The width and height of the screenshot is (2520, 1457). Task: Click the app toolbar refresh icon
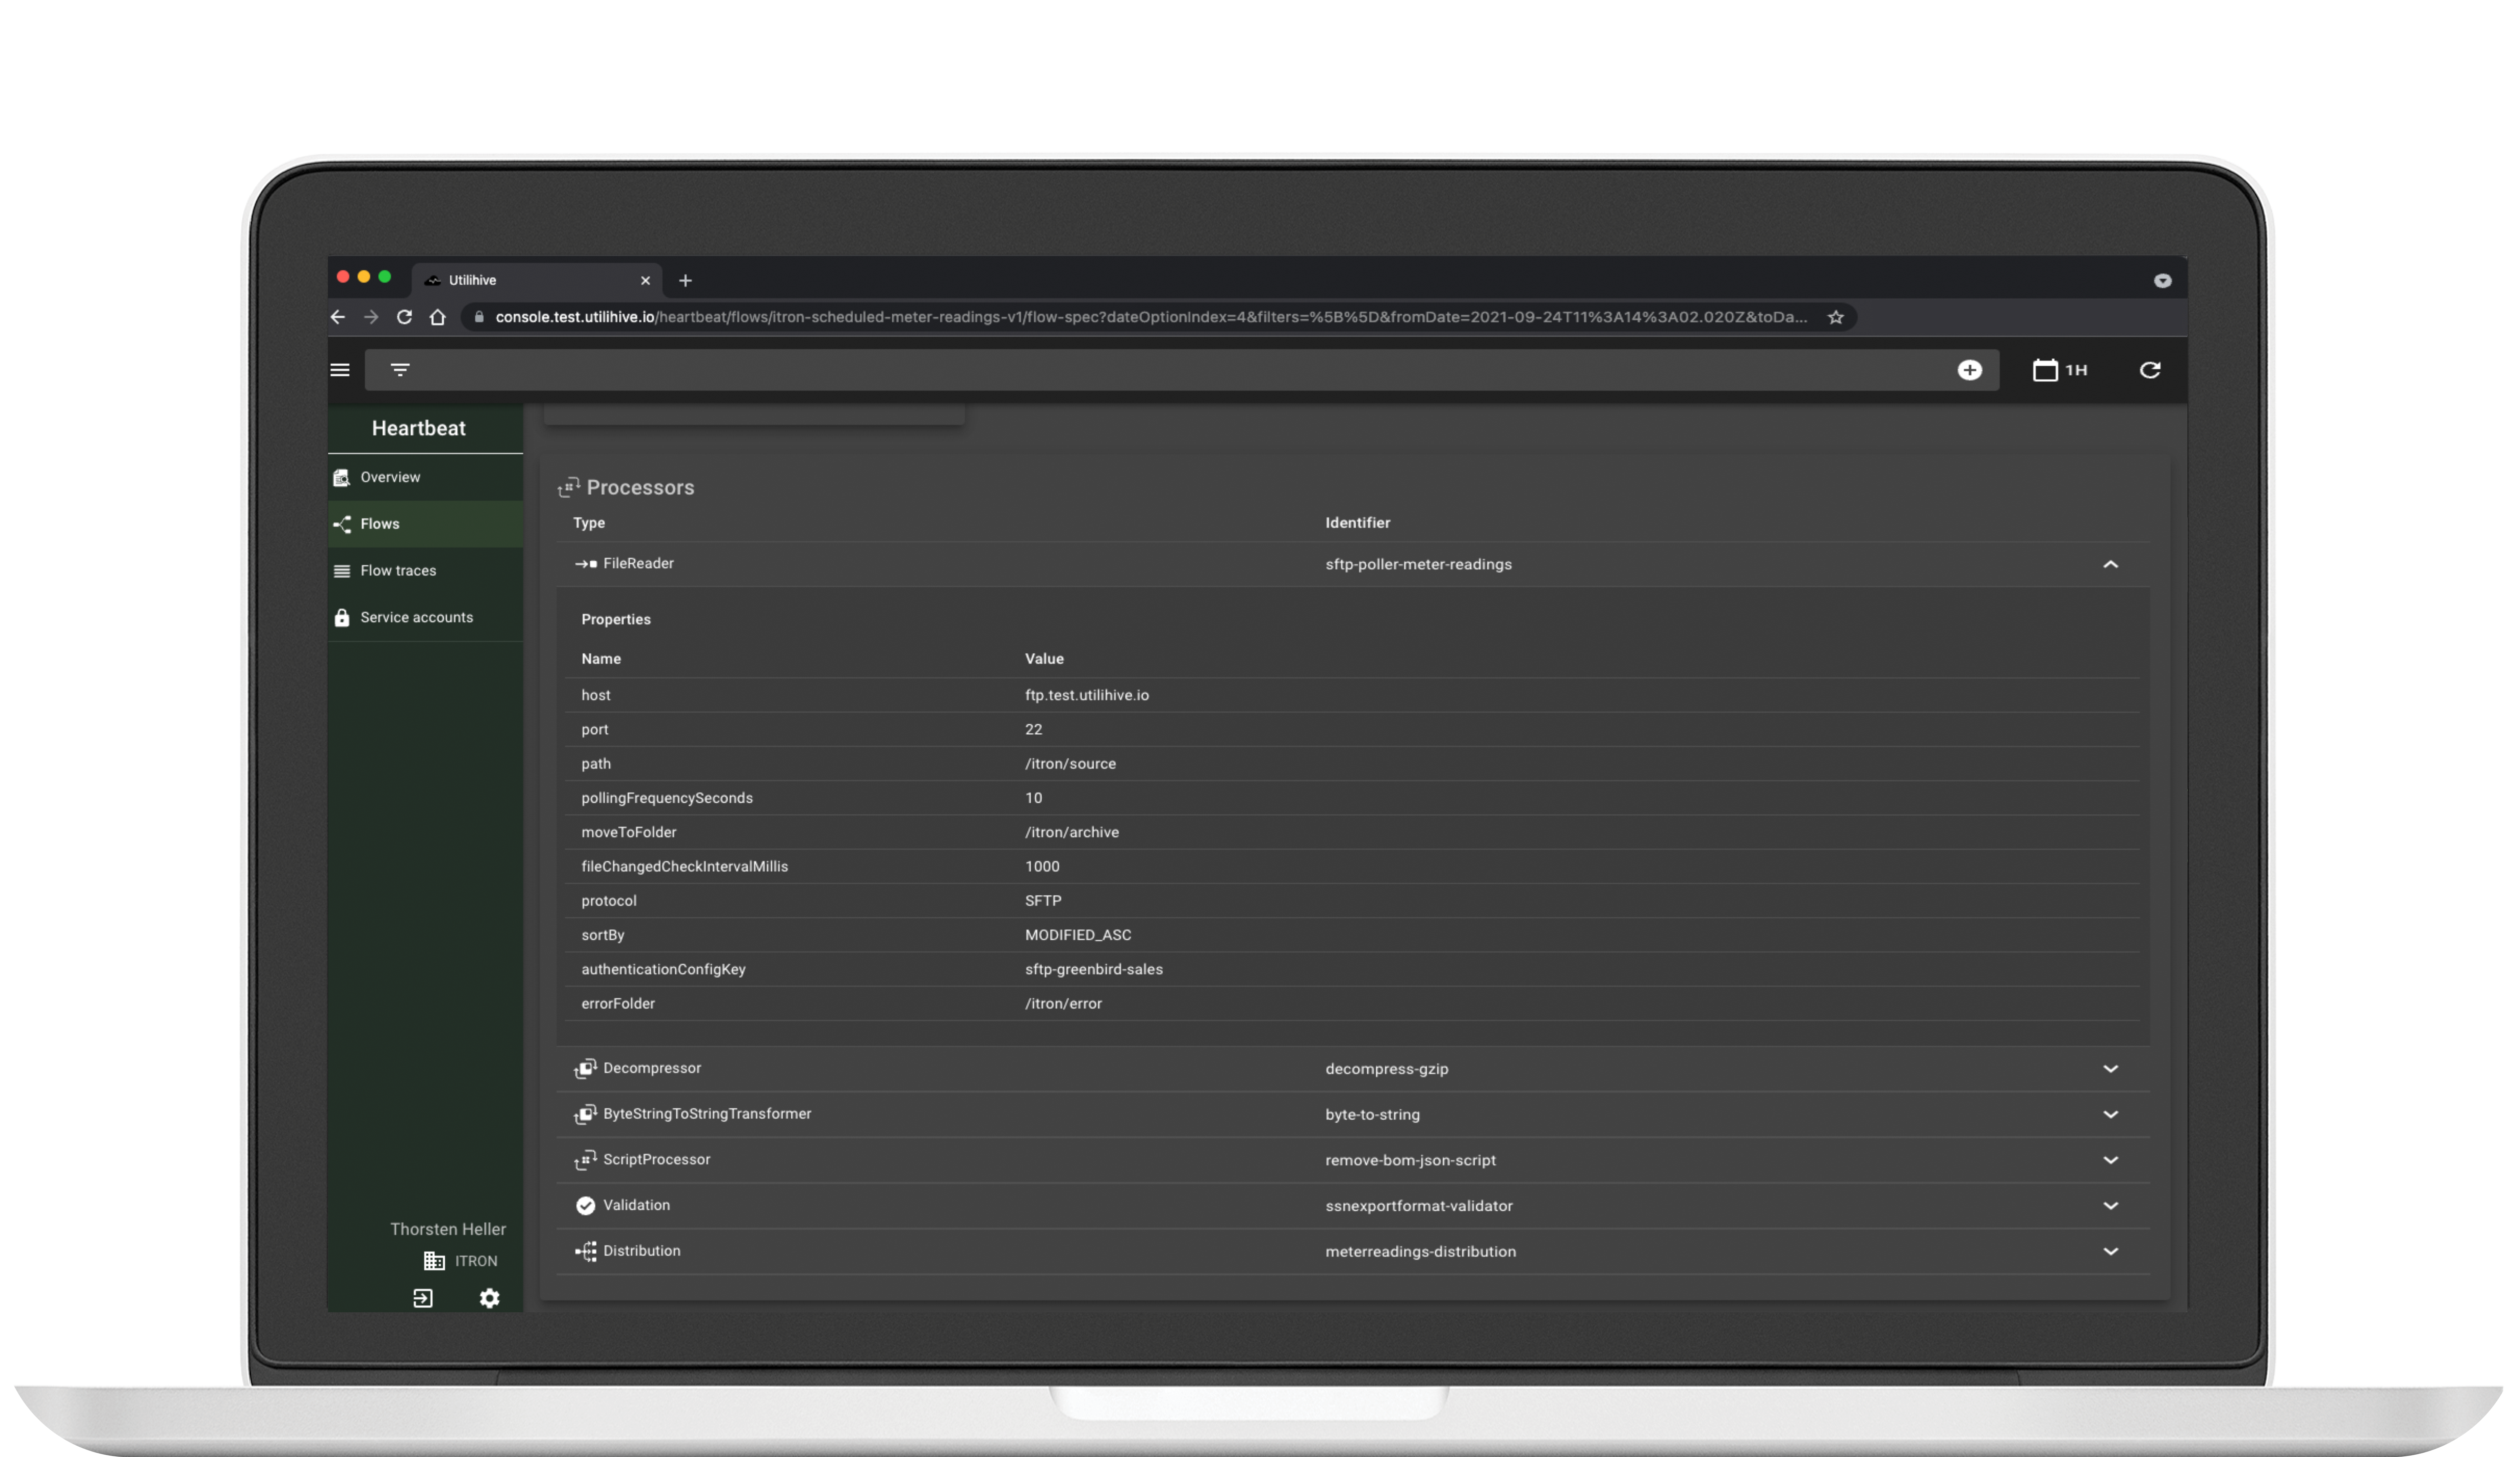tap(2150, 370)
